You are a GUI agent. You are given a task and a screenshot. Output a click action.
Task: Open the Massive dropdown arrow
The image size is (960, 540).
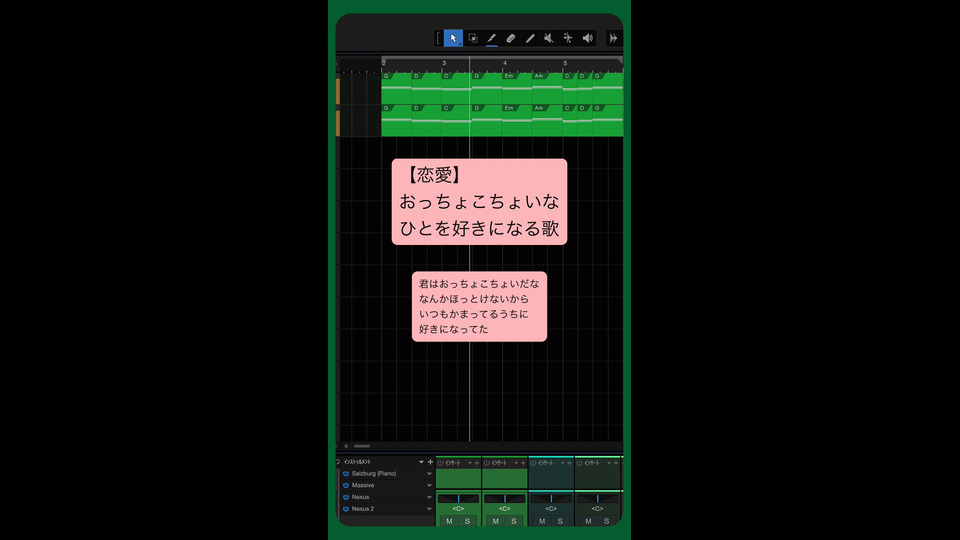point(429,486)
